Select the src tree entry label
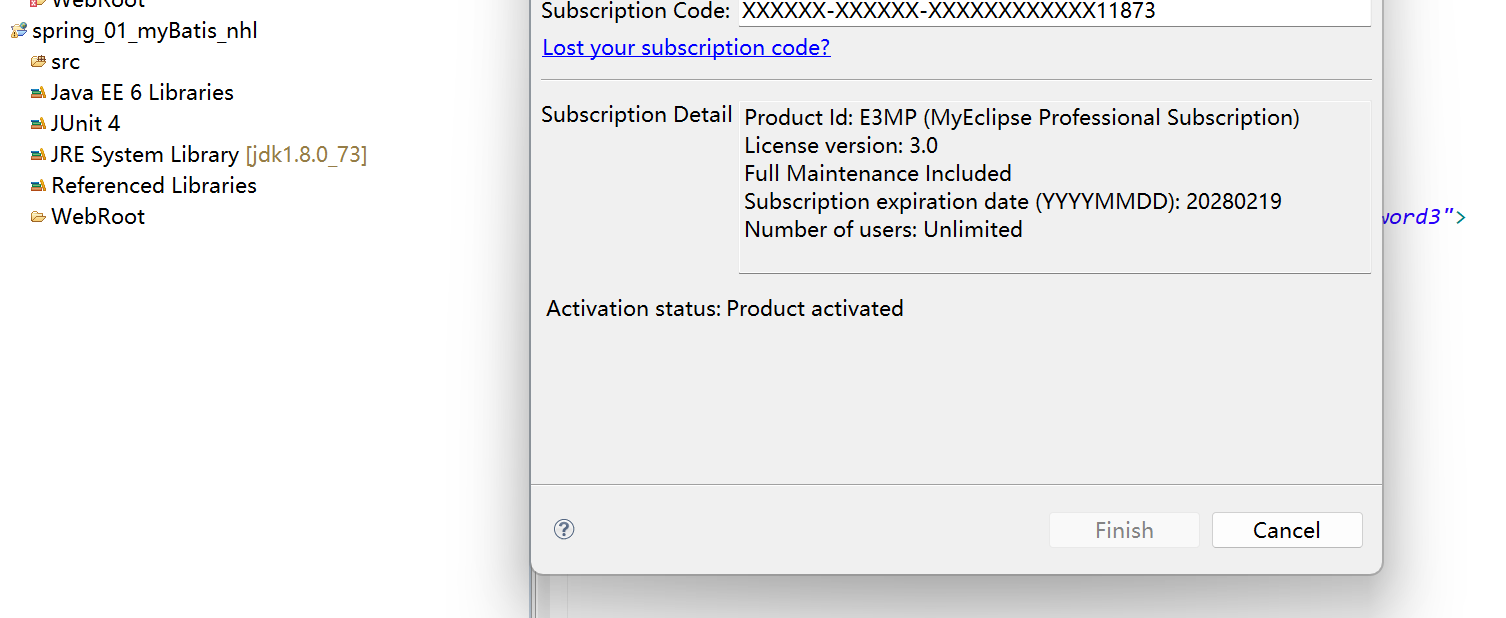The width and height of the screenshot is (1506, 618). [x=66, y=62]
